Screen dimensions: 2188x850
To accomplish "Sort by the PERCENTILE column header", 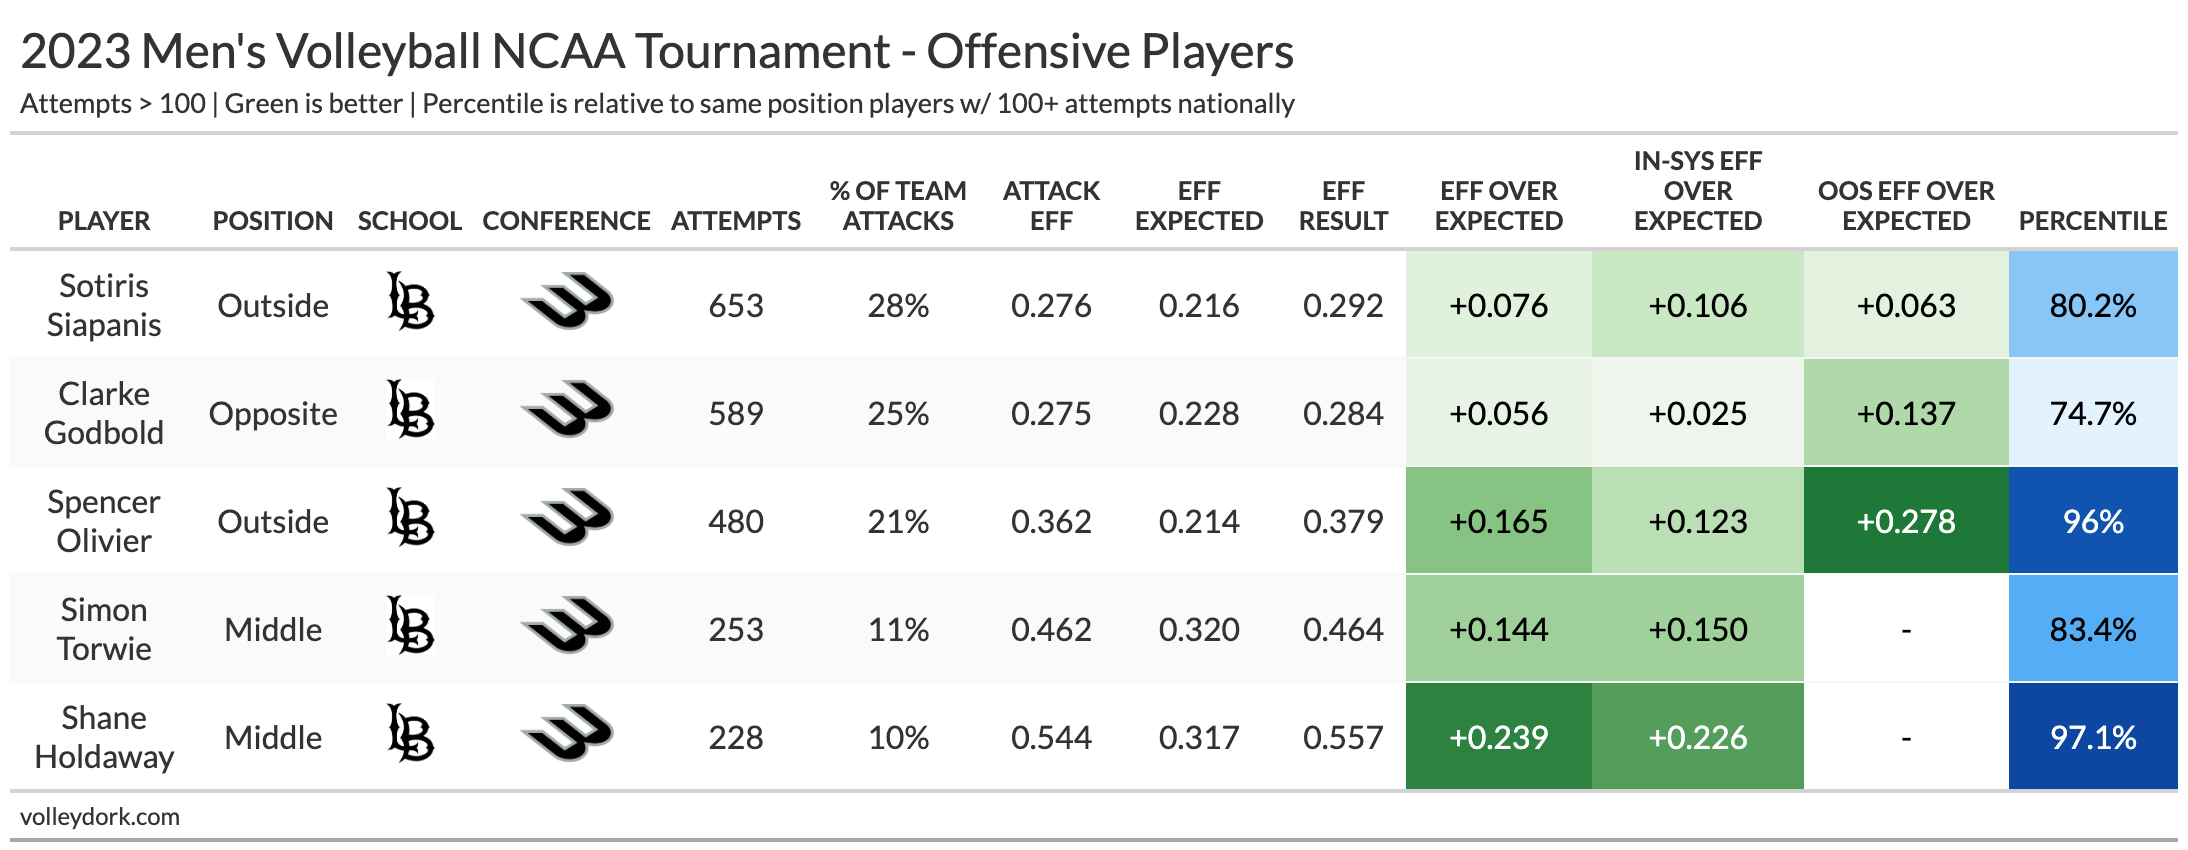I will (x=2093, y=221).
